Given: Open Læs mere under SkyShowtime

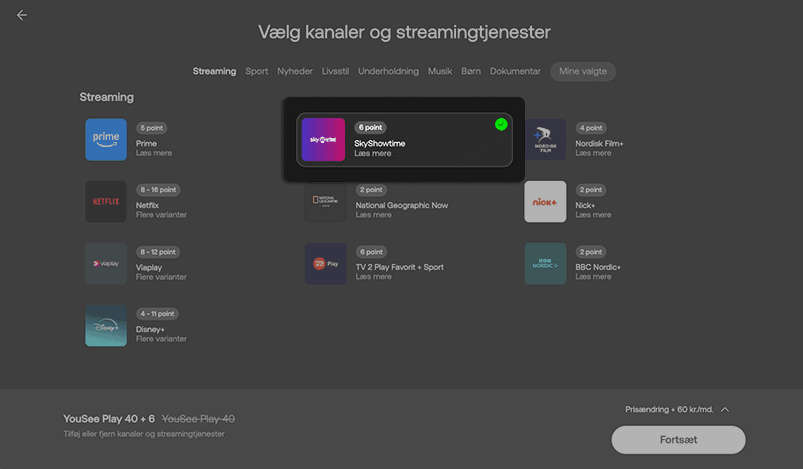Looking at the screenshot, I should (373, 154).
